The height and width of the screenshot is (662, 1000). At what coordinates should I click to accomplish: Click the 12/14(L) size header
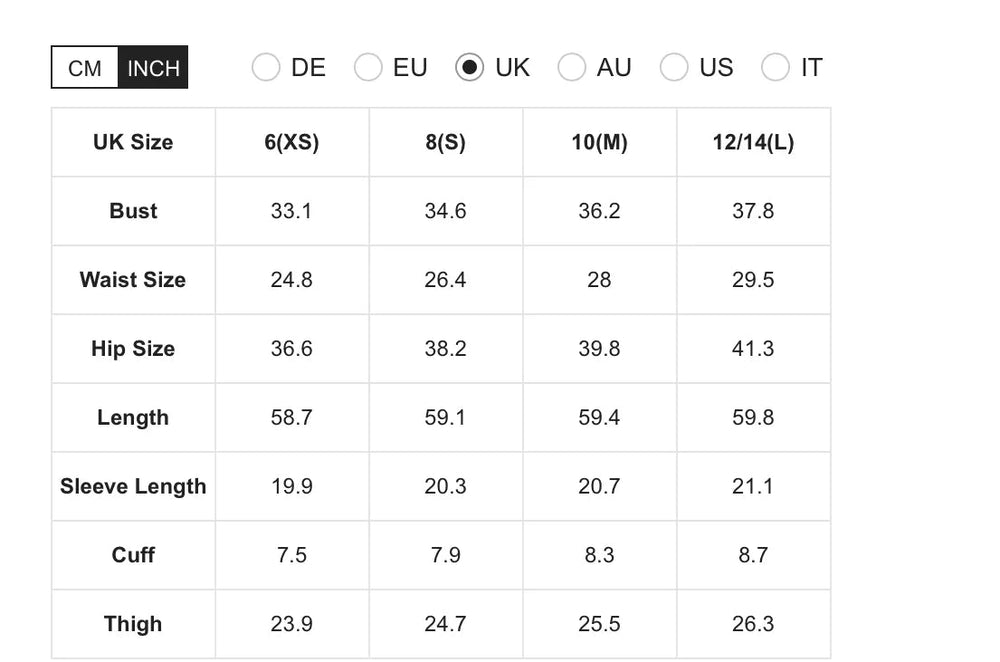click(753, 142)
